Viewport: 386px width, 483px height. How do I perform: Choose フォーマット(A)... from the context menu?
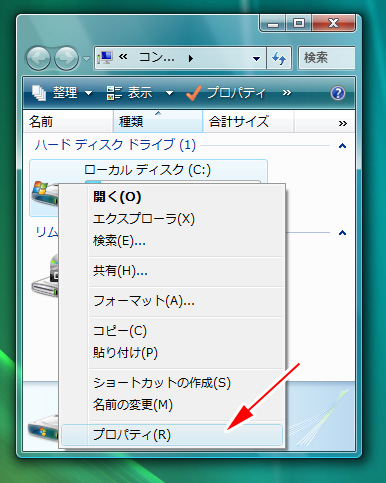tap(172, 301)
